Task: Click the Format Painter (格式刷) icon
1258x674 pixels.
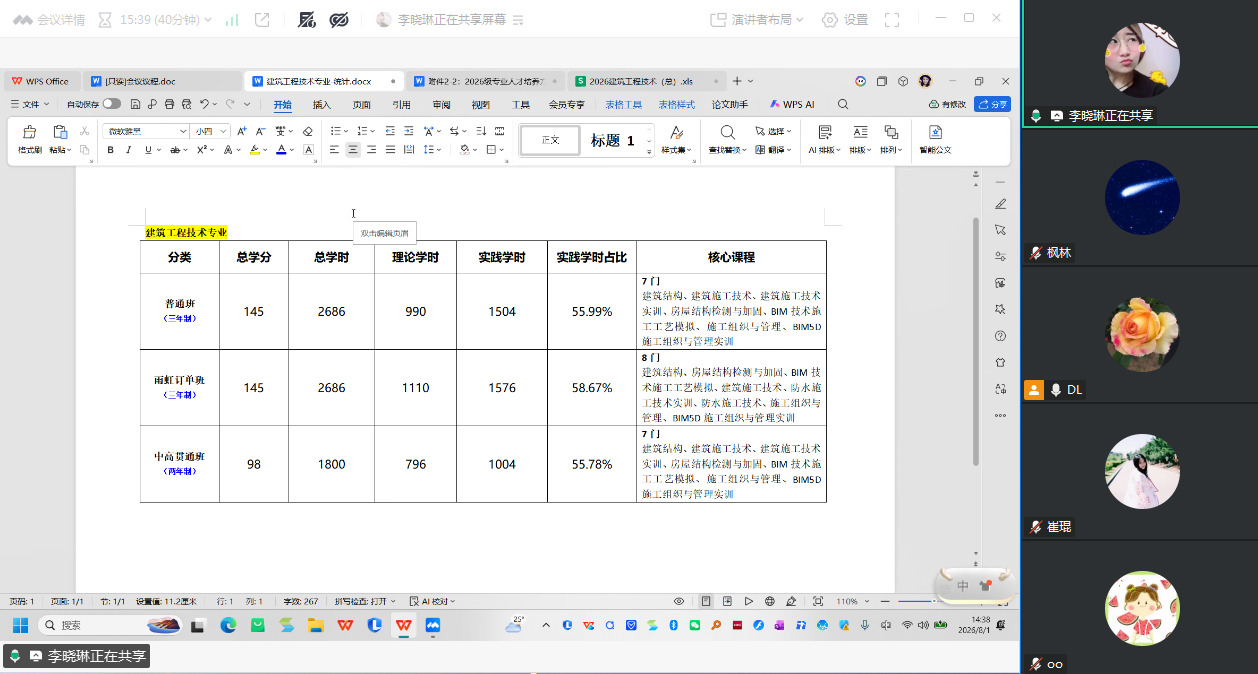Action: click(x=30, y=132)
